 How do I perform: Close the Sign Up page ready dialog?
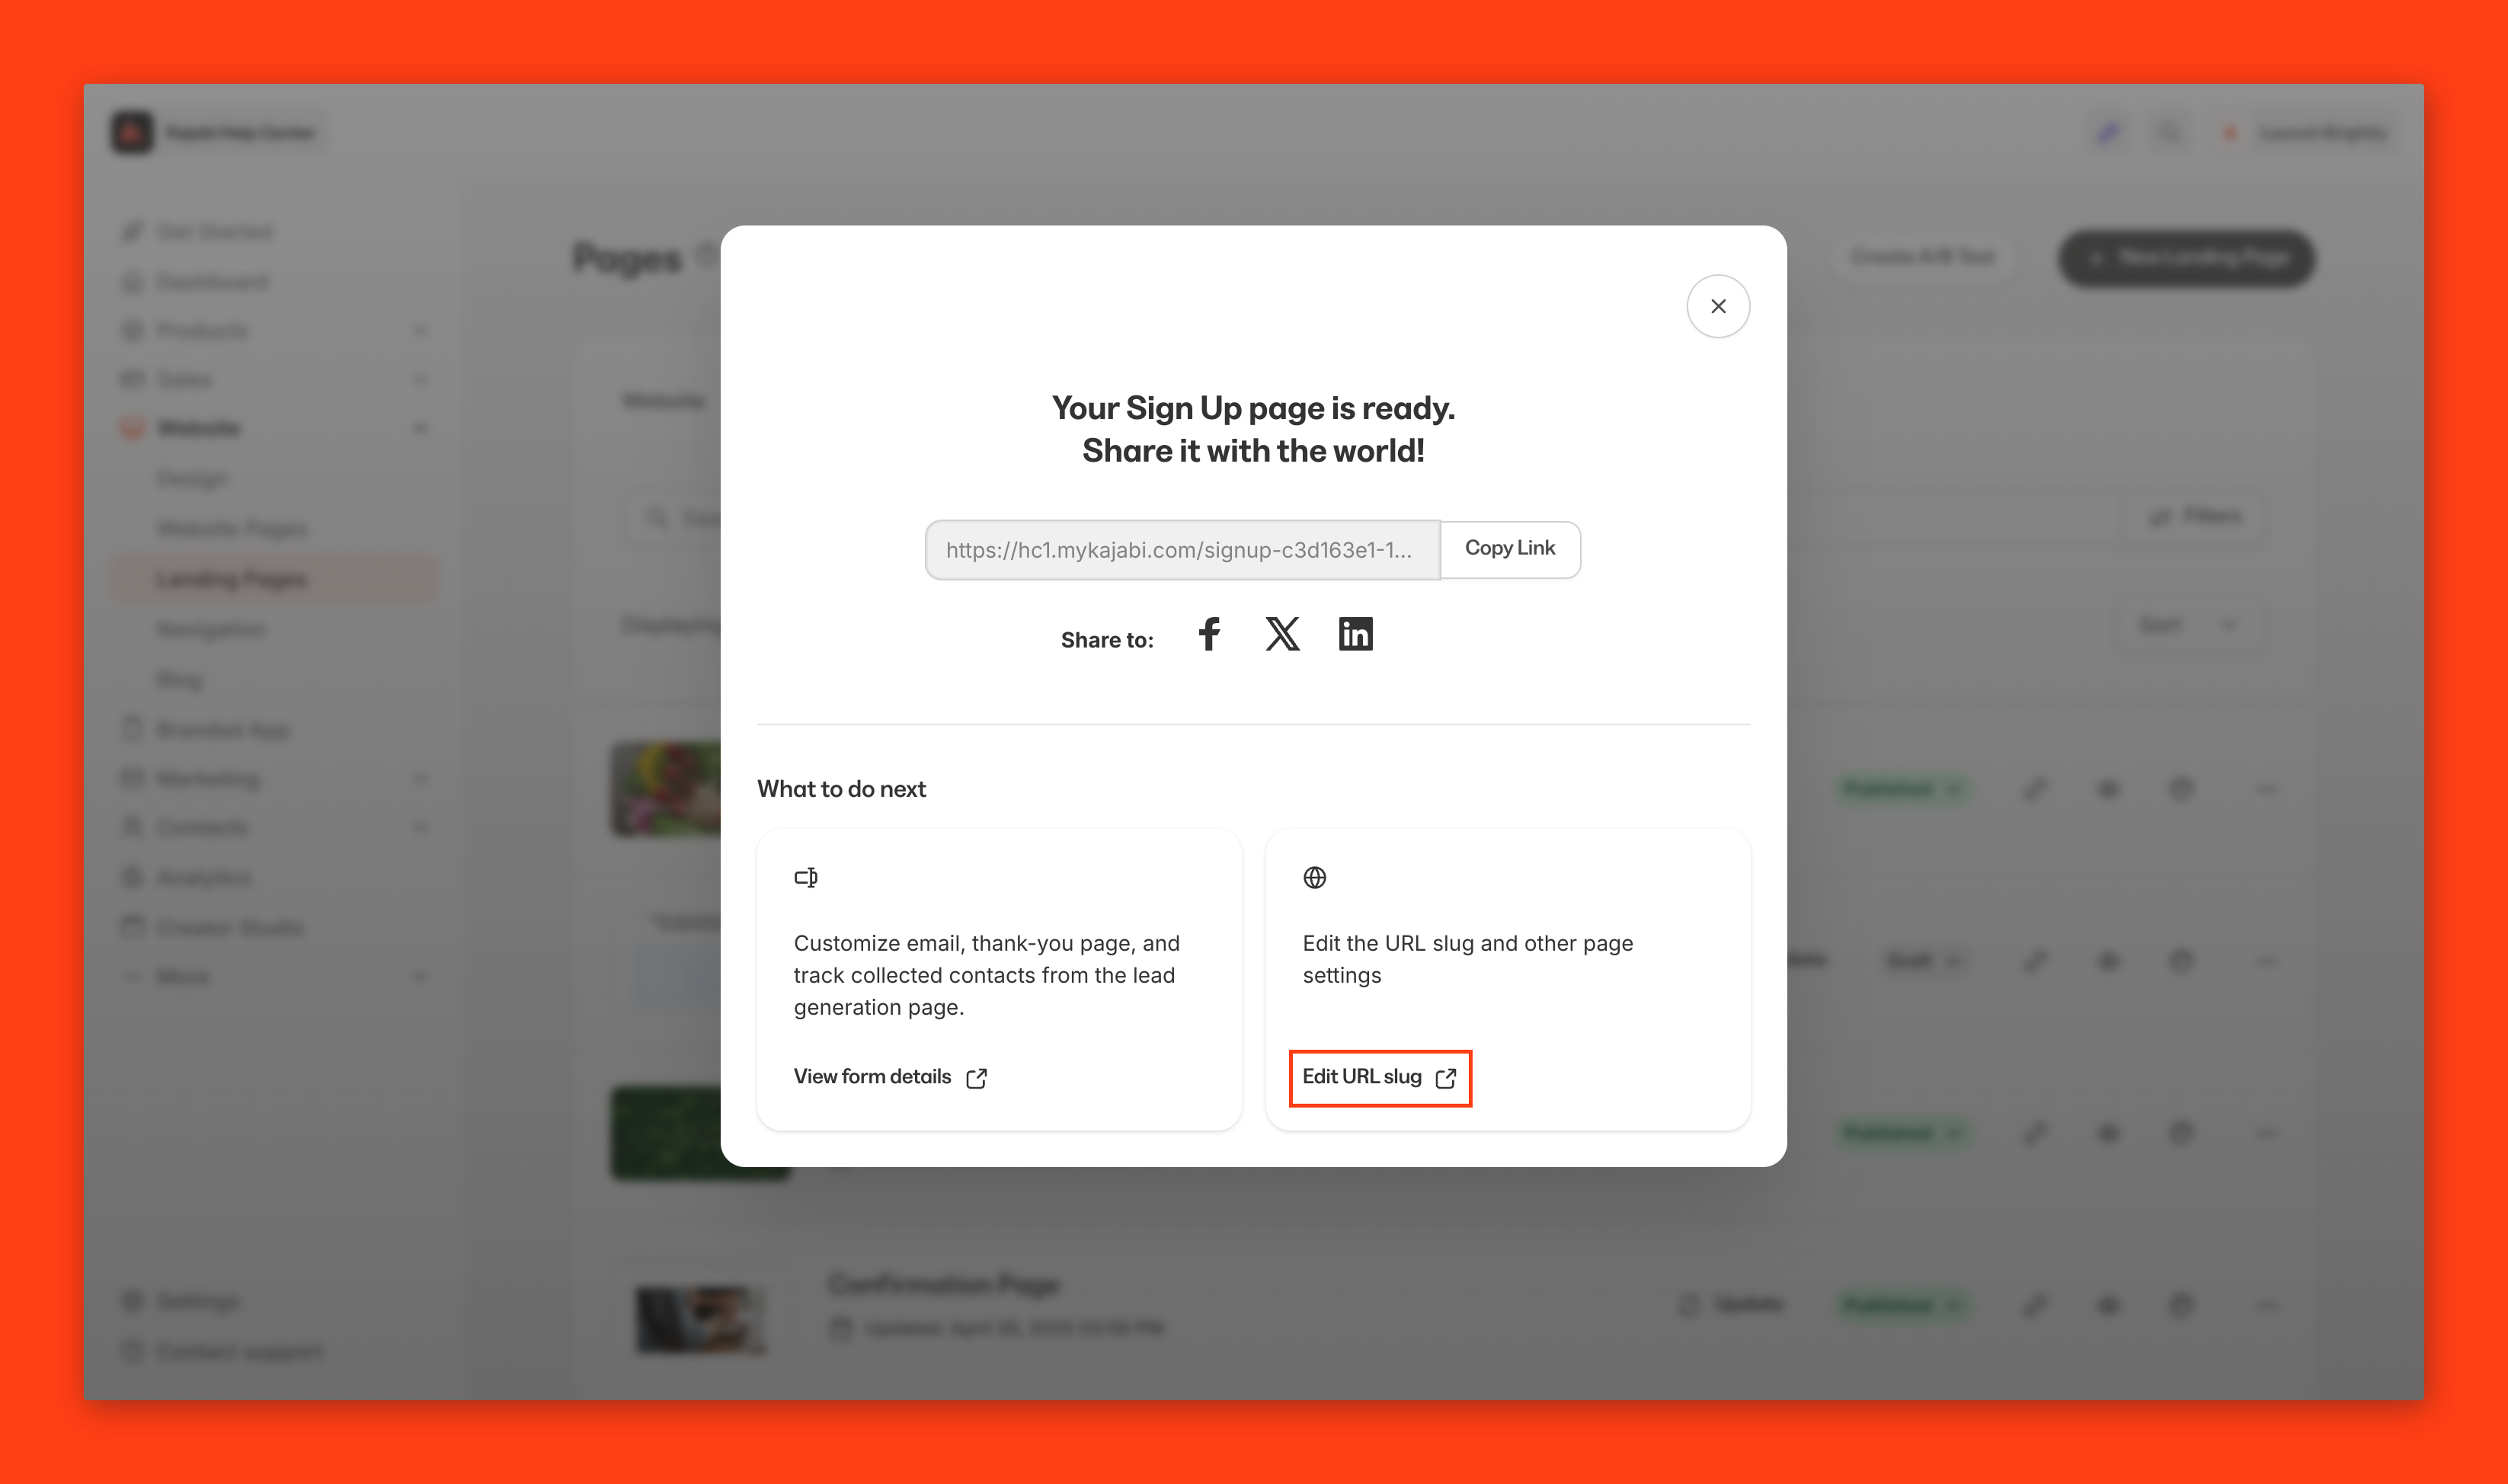coord(1718,306)
